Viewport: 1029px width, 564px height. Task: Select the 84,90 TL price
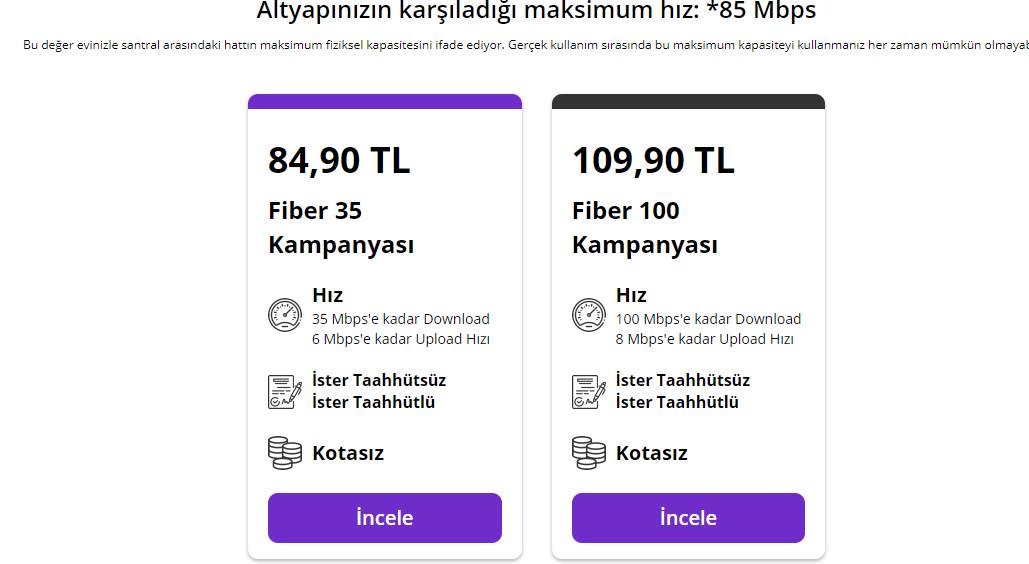(x=339, y=160)
